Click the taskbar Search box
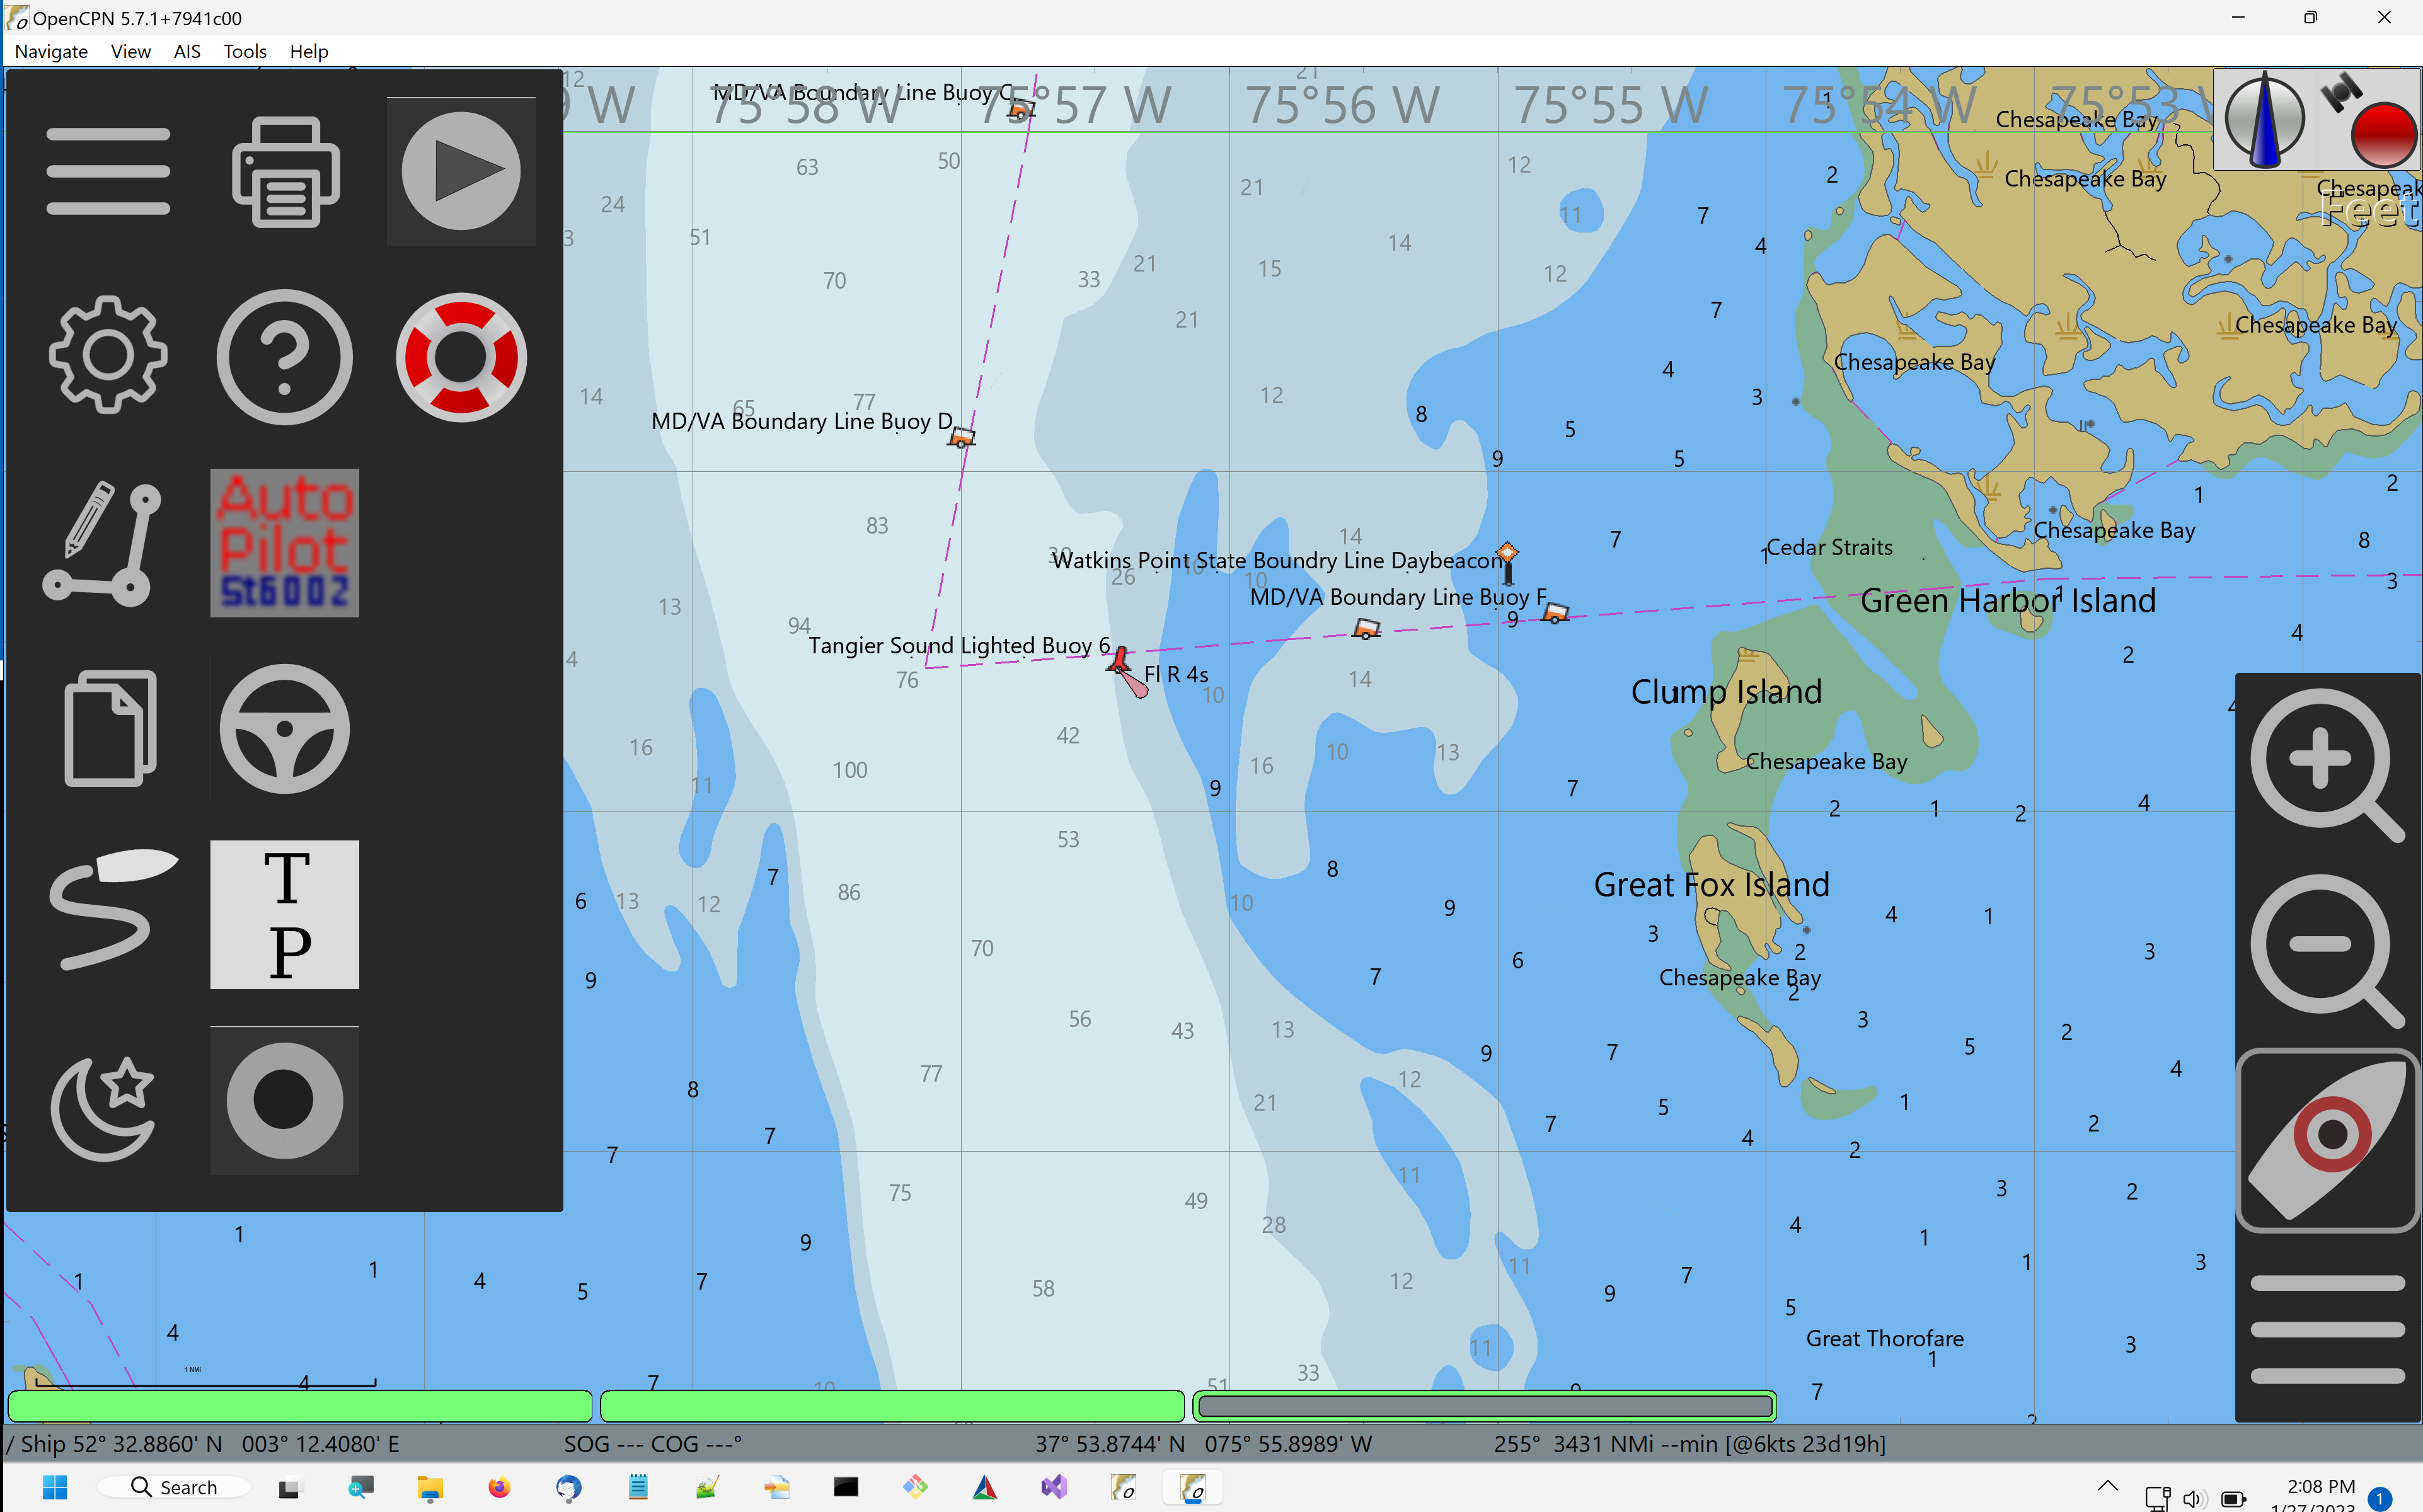This screenshot has width=2423, height=1512. click(174, 1487)
